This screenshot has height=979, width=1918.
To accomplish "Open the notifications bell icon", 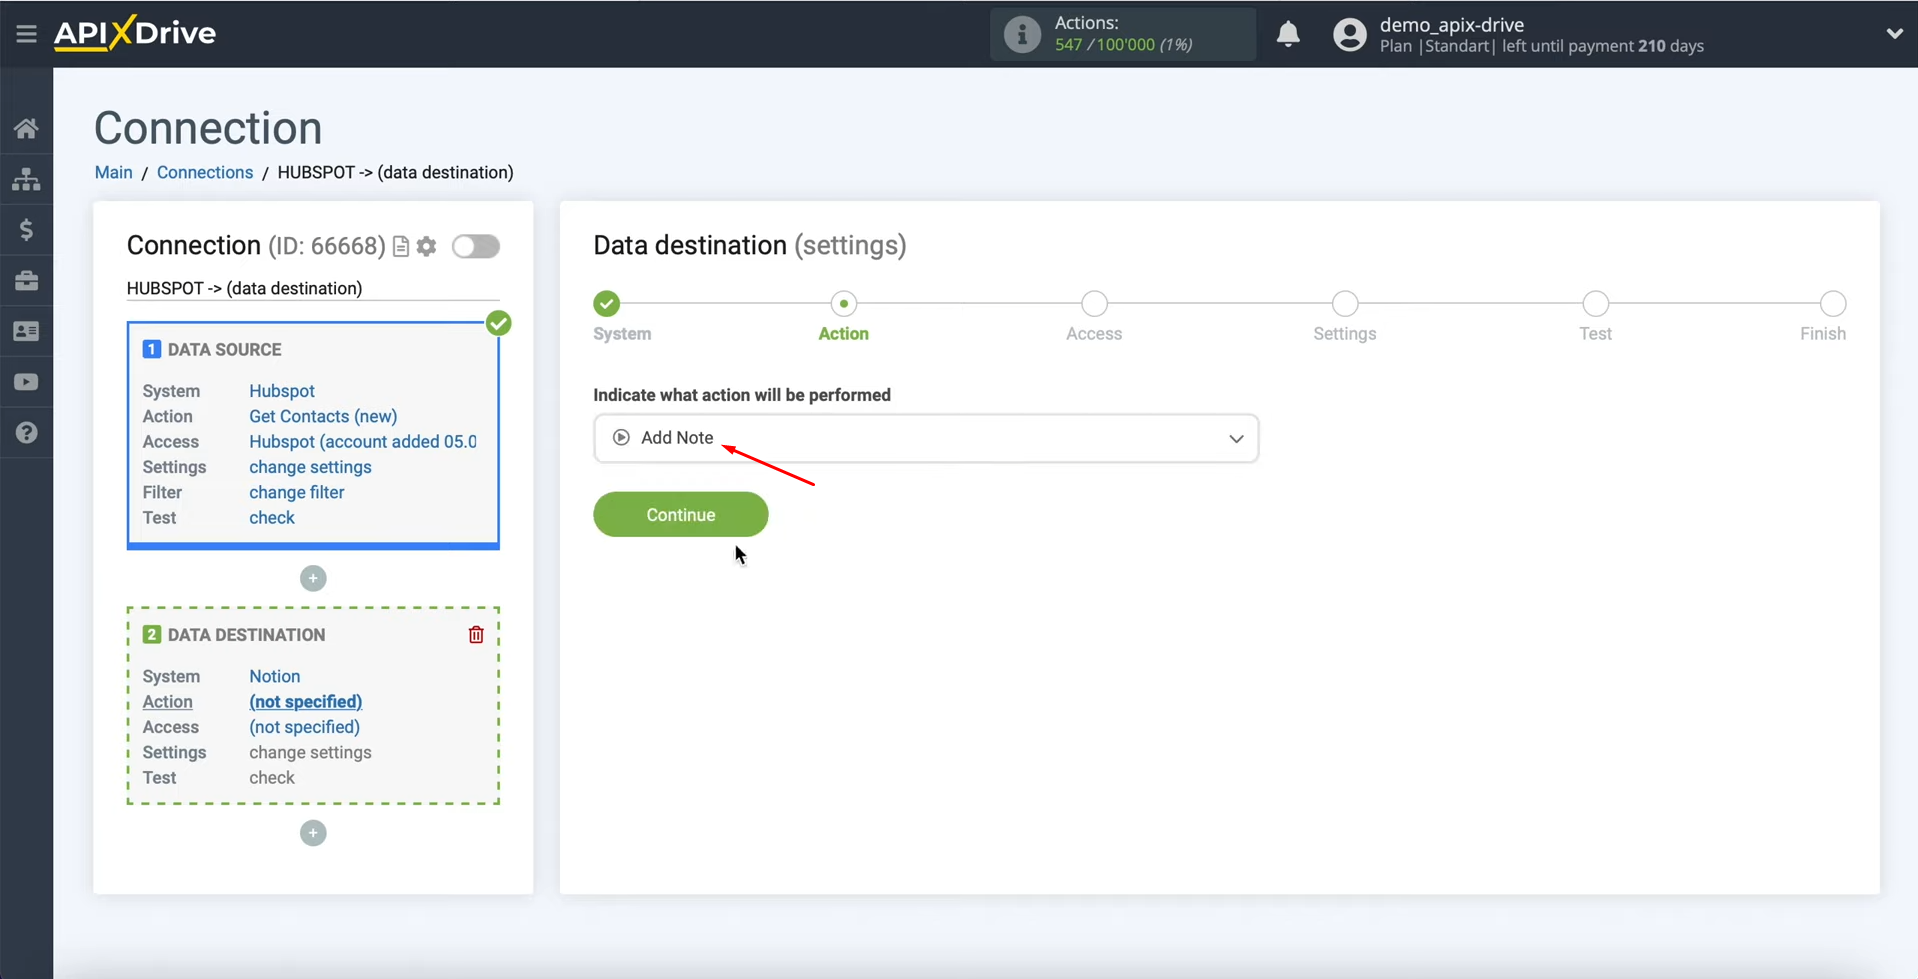I will click(1288, 34).
